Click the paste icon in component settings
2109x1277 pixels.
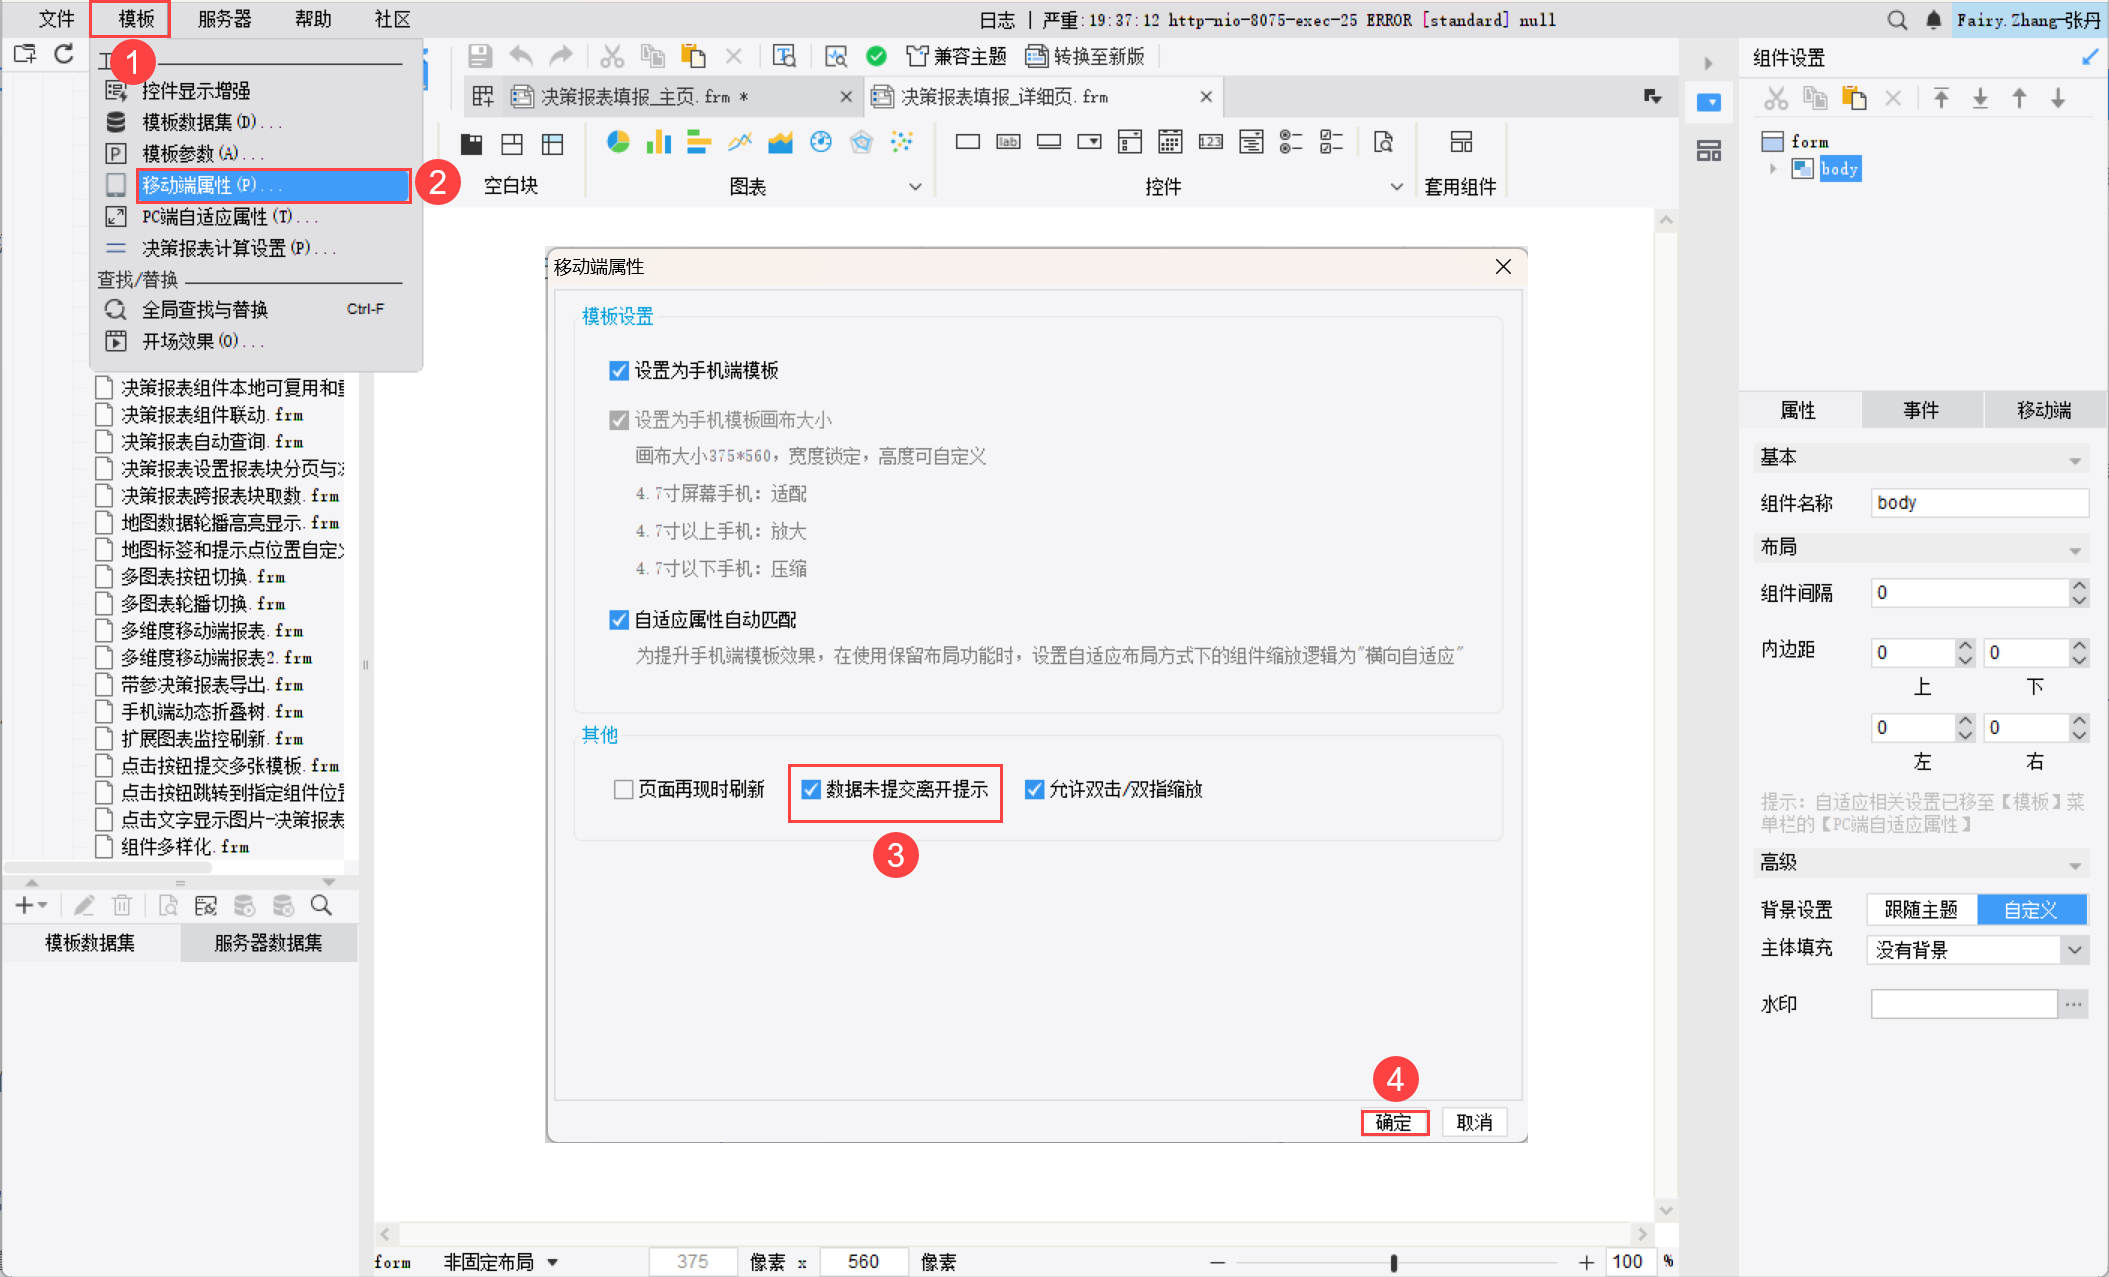pos(1854,98)
